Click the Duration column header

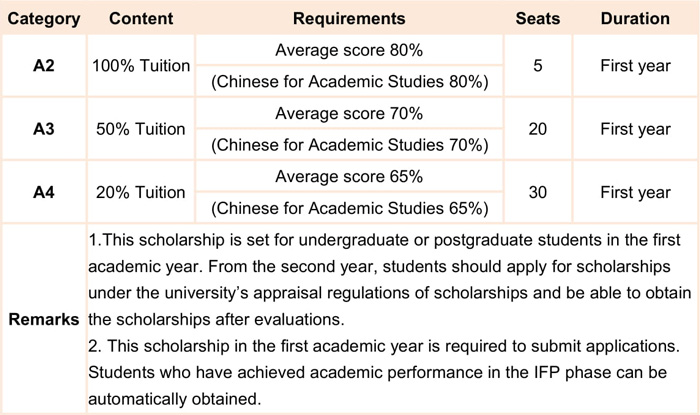635,19
